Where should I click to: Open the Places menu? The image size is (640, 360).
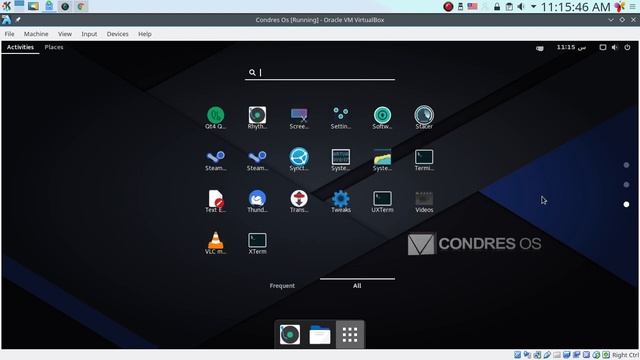[54, 47]
